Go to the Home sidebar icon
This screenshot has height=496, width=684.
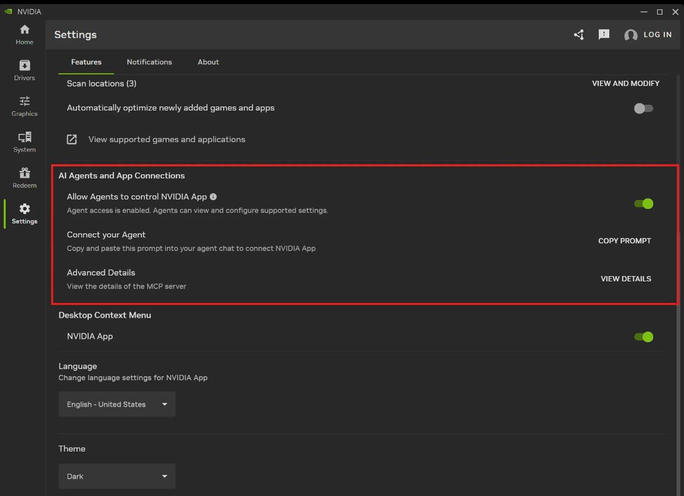click(x=24, y=34)
